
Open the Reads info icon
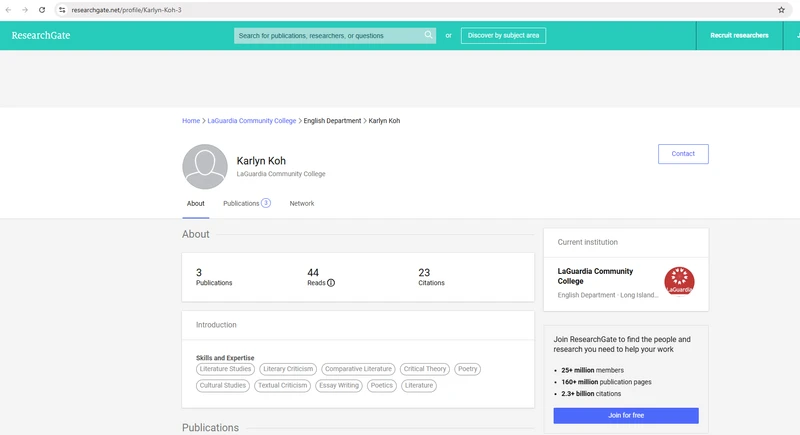tap(331, 283)
